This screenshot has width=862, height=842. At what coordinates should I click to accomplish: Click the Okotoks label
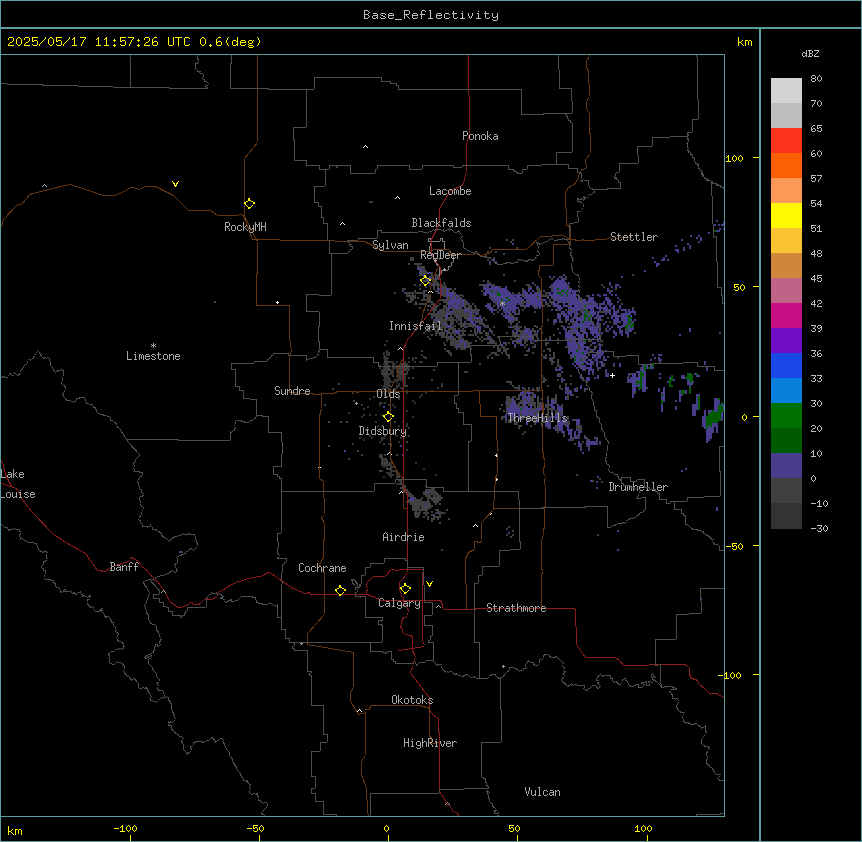(412, 700)
